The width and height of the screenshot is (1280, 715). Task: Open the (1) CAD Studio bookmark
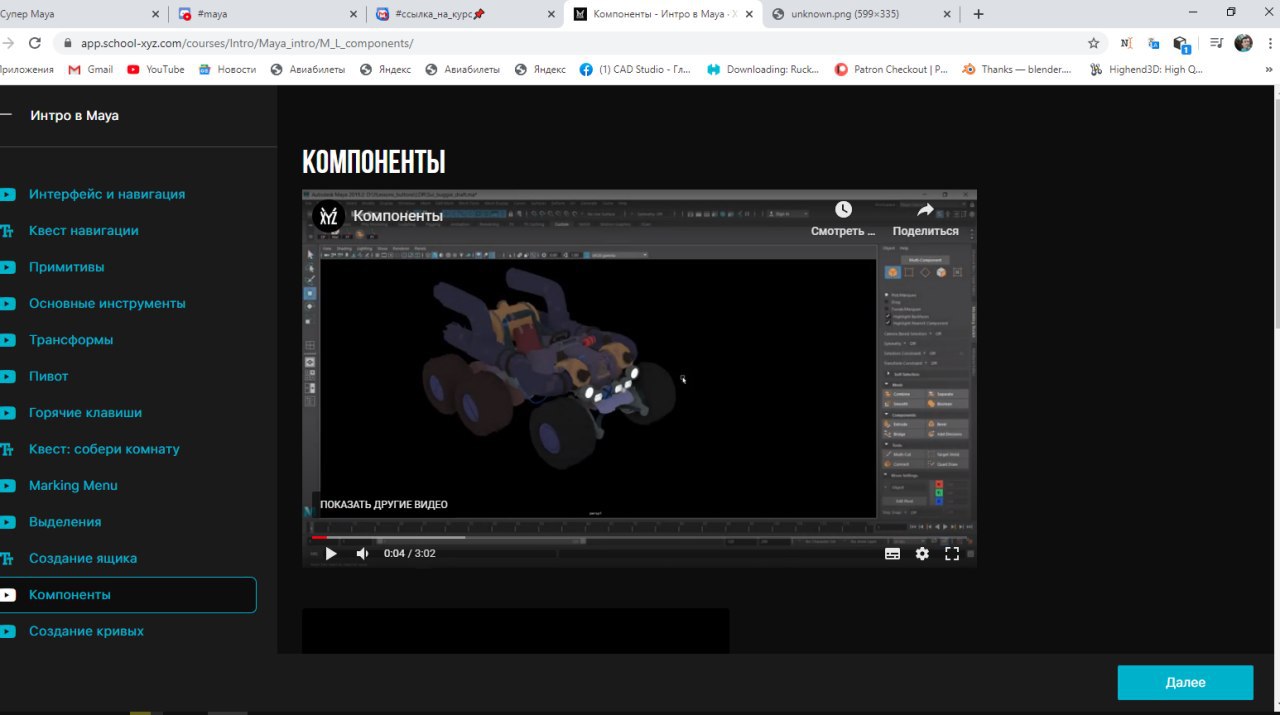pos(635,69)
